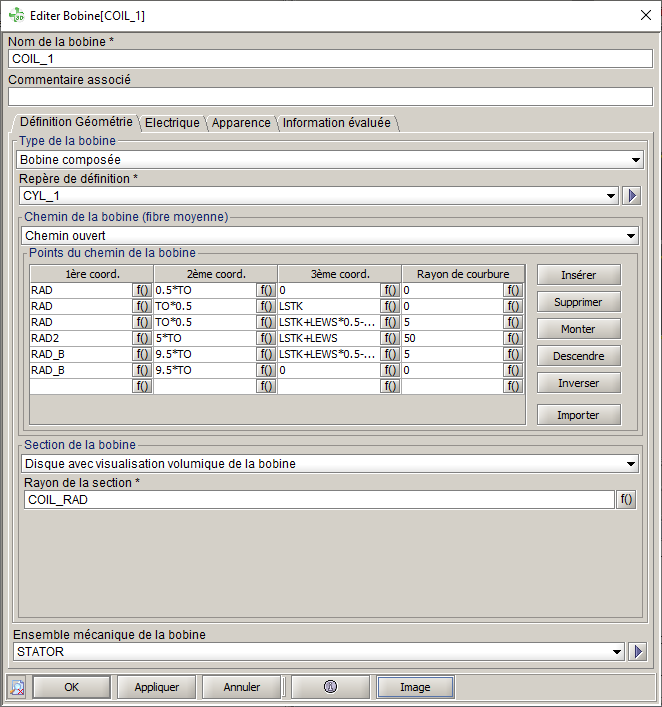This screenshot has width=662, height=707.
Task: Open f() editor for curvature radius 50
Action: click(x=513, y=338)
